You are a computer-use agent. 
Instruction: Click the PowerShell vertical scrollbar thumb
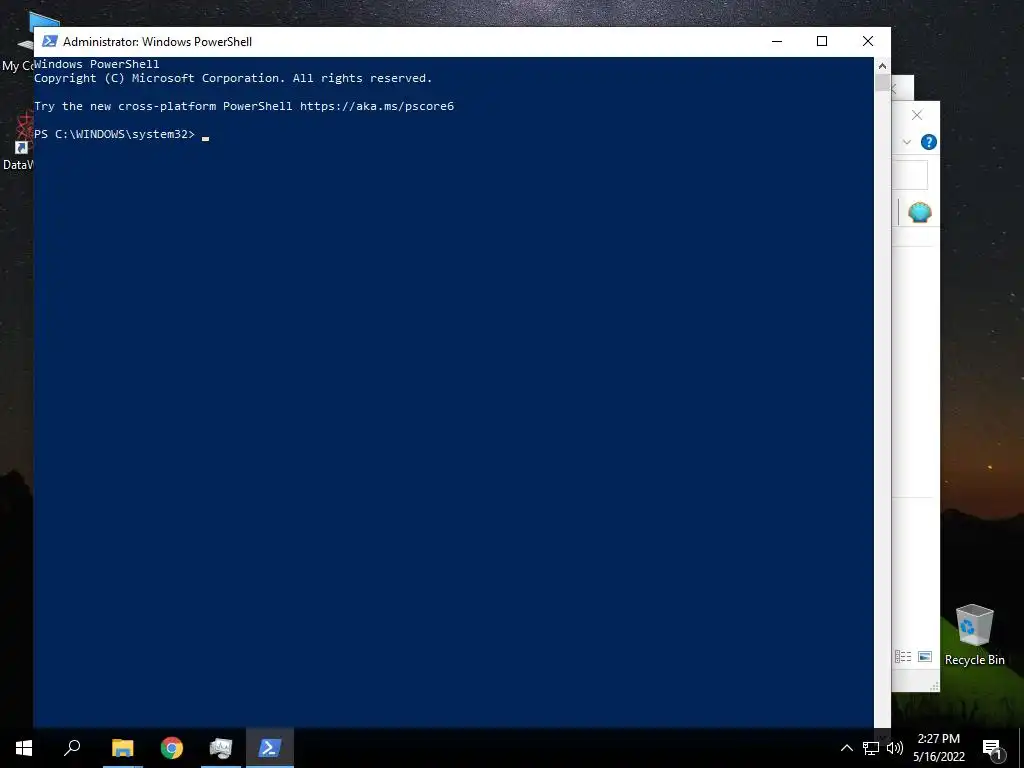point(882,82)
